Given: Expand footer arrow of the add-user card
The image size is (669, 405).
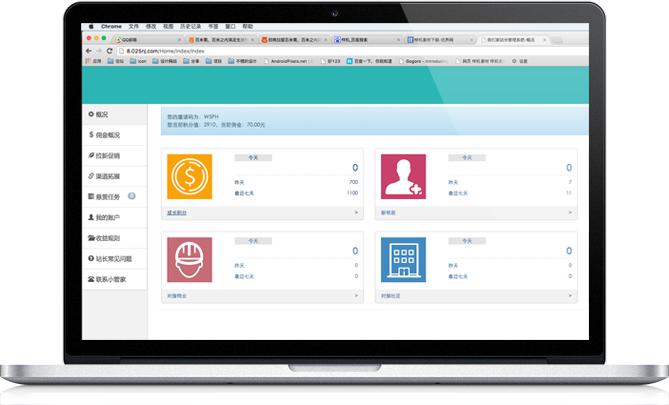Looking at the screenshot, I should tap(570, 213).
